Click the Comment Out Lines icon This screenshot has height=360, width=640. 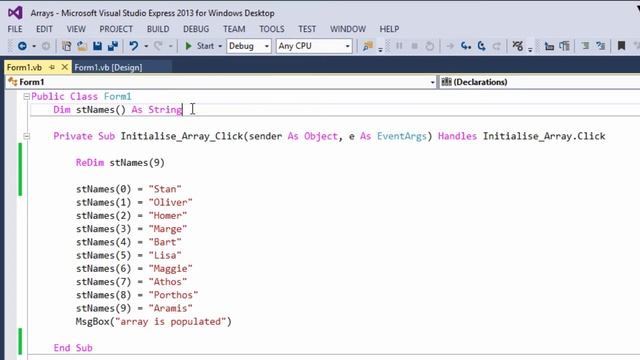click(585, 46)
